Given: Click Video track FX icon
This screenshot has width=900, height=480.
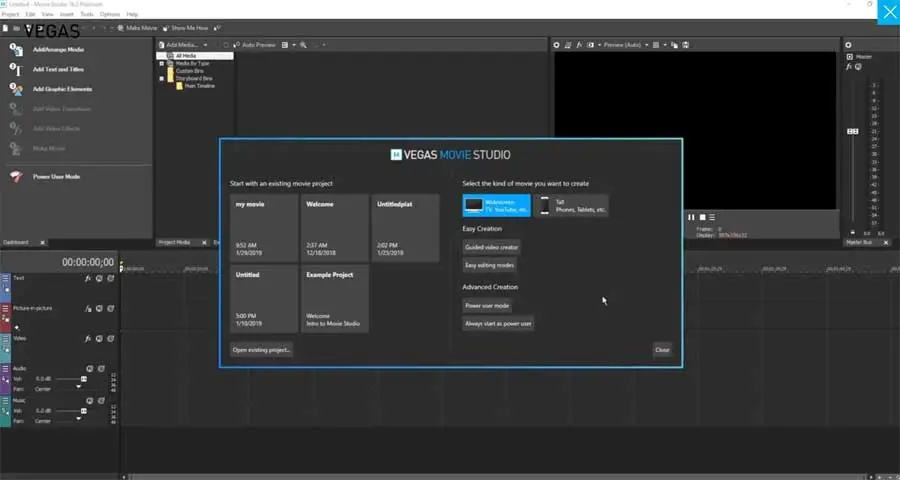Looking at the screenshot, I should click(88, 339).
